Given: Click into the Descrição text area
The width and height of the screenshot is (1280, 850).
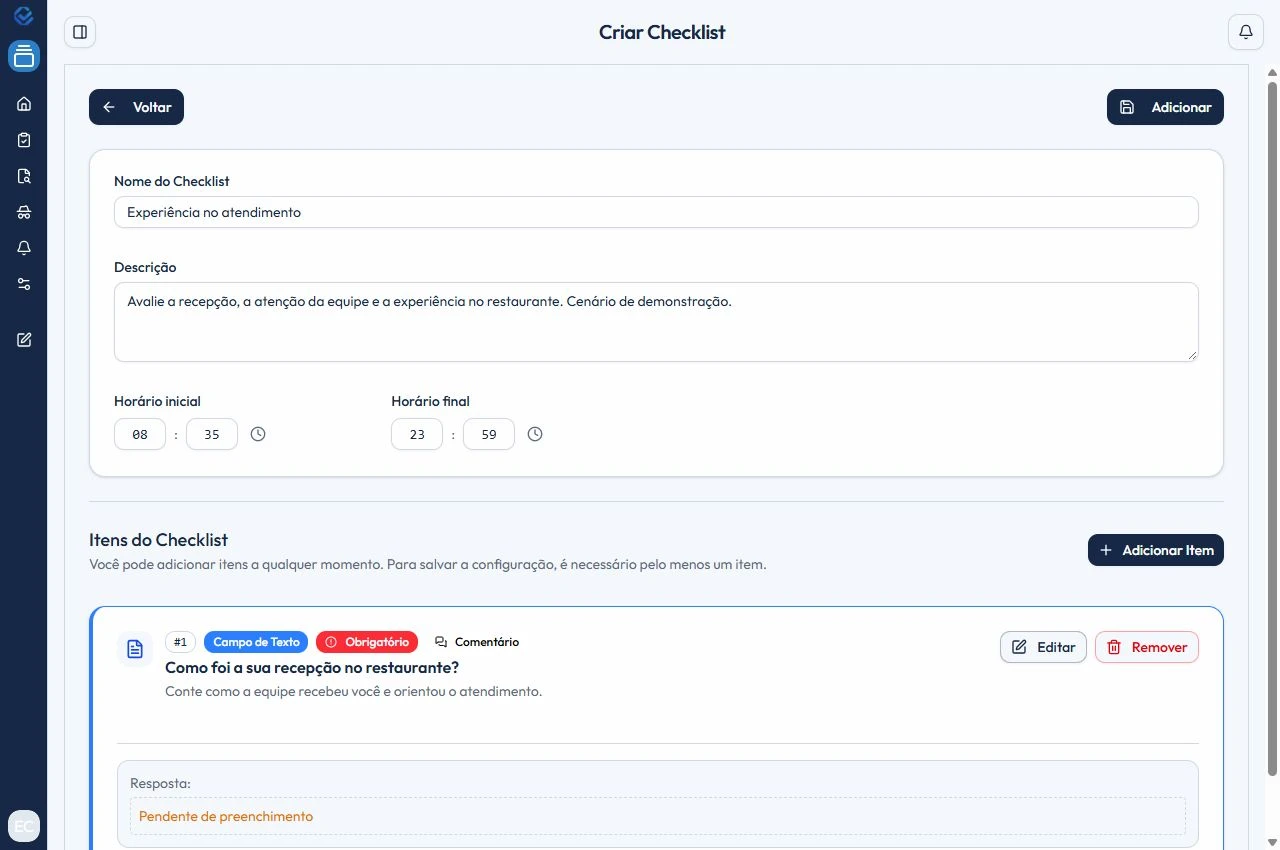Looking at the screenshot, I should pyautogui.click(x=656, y=322).
